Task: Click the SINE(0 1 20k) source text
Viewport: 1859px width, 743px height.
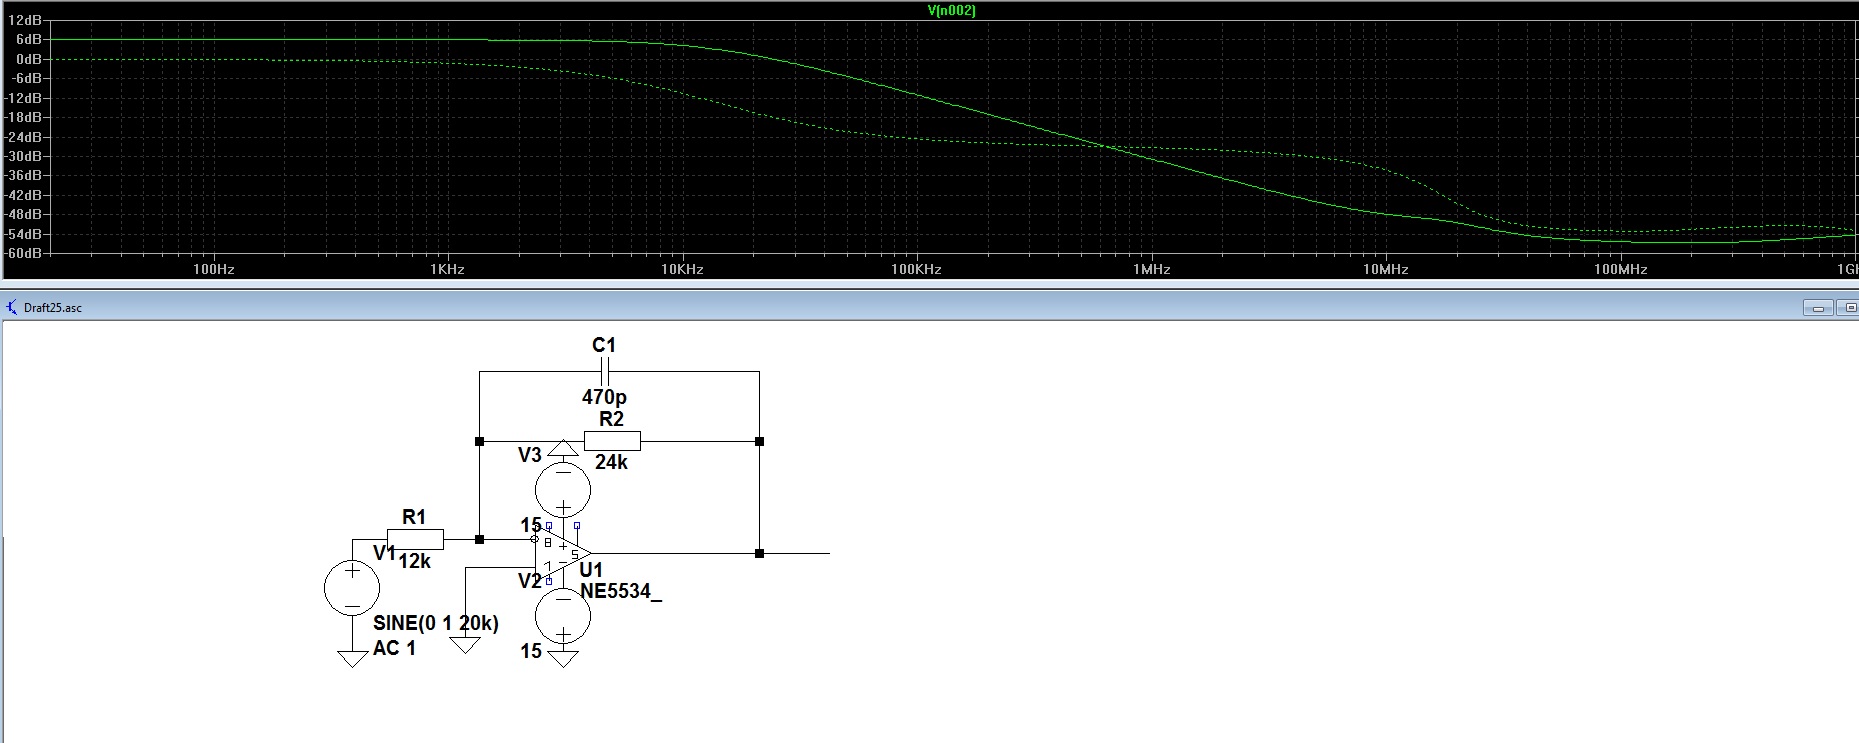Action: point(436,623)
